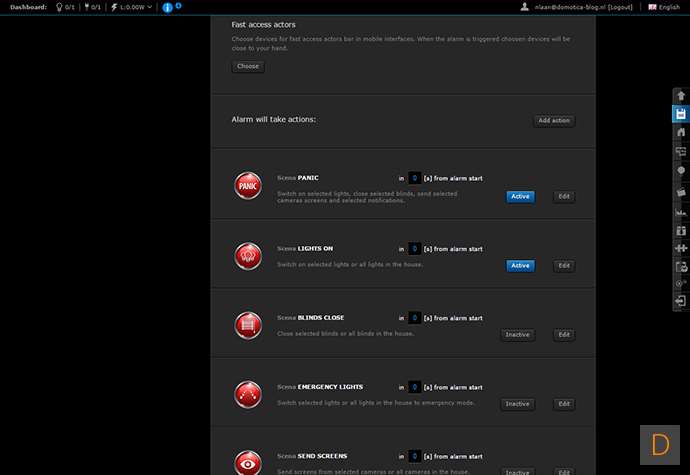Screen dimensions: 690x475
Task: Click the user profile icon in the top bar
Action: click(x=524, y=7)
